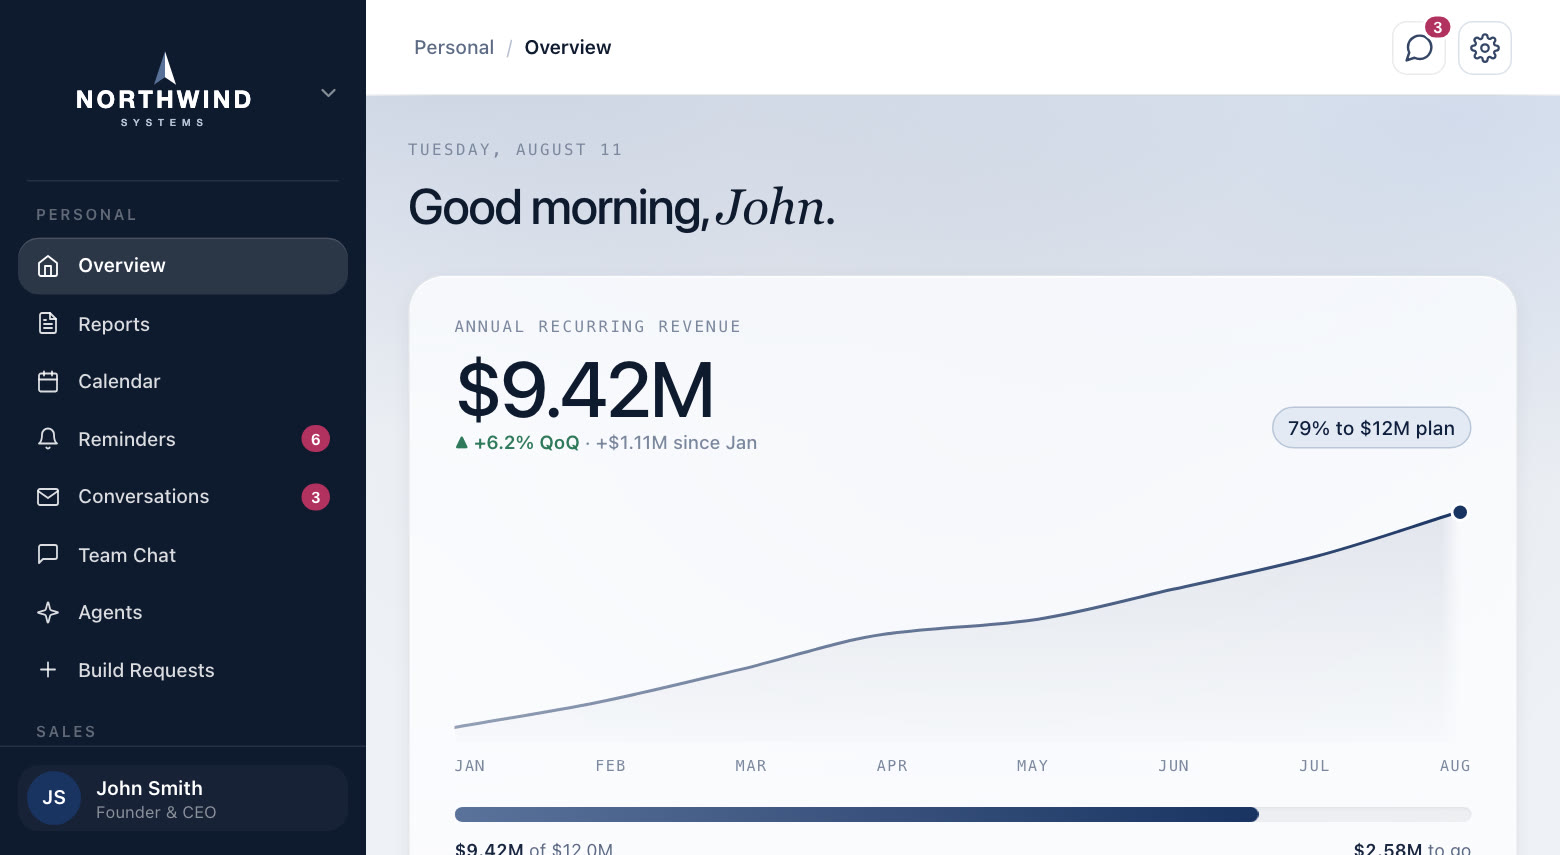Open the Overview menu item

[183, 266]
